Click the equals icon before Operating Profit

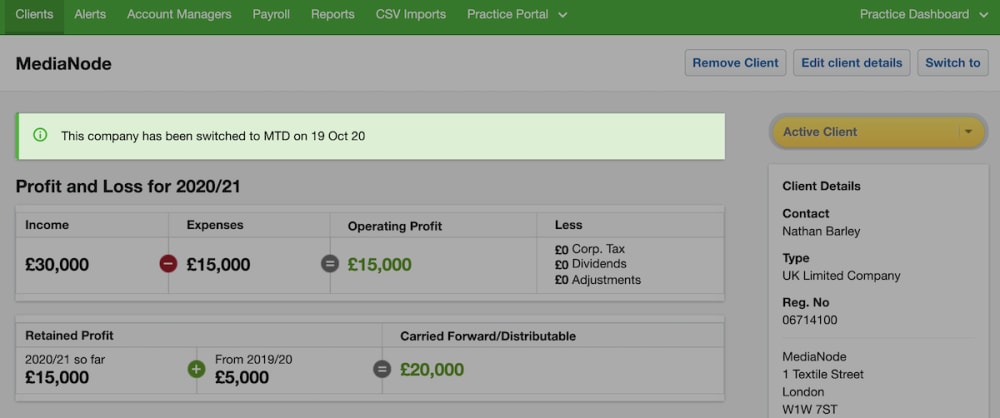pyautogui.click(x=329, y=264)
